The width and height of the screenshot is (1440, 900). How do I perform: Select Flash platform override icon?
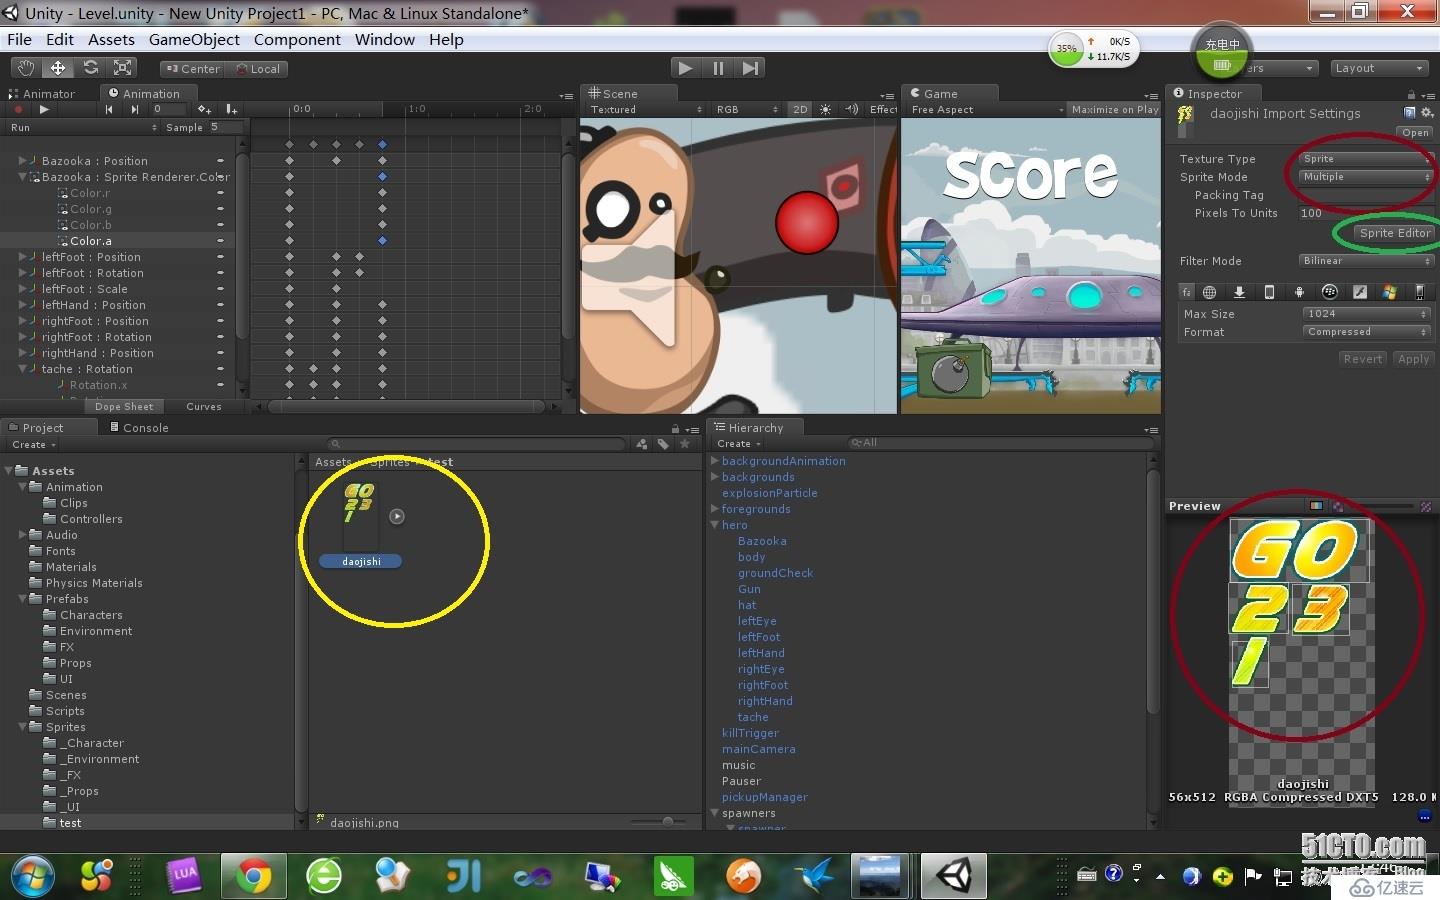[1359, 292]
